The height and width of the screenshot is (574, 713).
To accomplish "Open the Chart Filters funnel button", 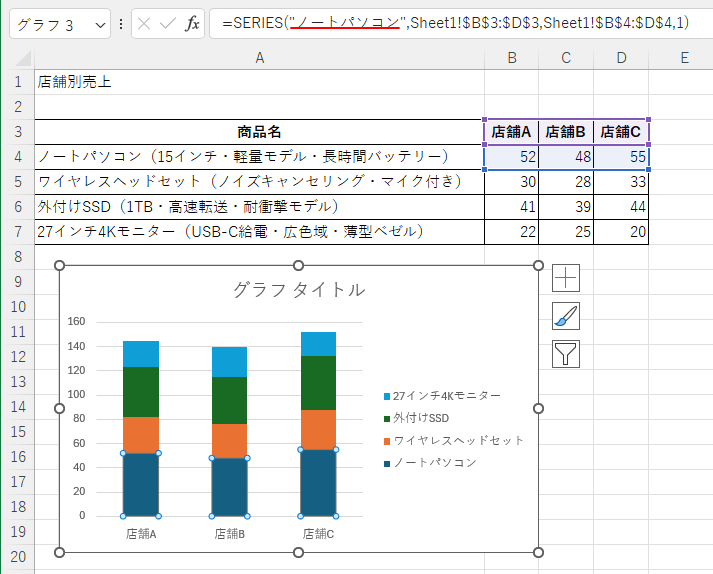I will click(566, 353).
